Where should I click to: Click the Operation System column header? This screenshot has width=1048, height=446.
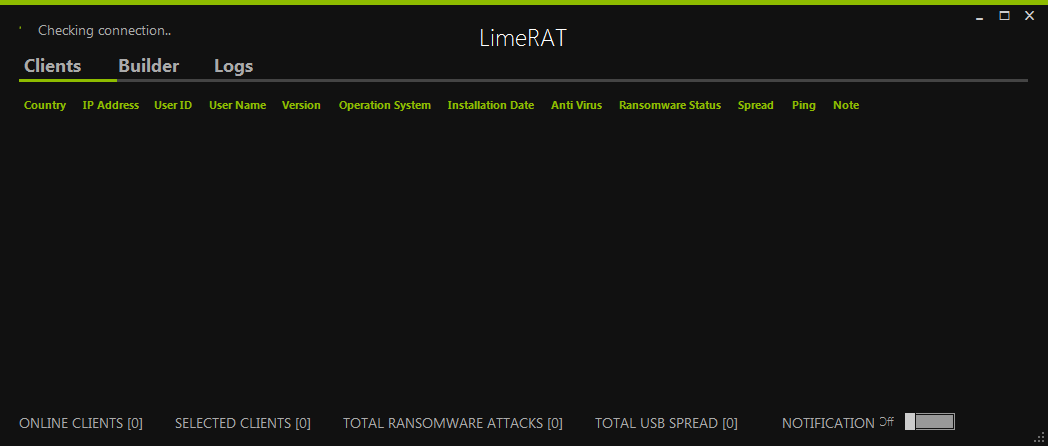coord(384,105)
